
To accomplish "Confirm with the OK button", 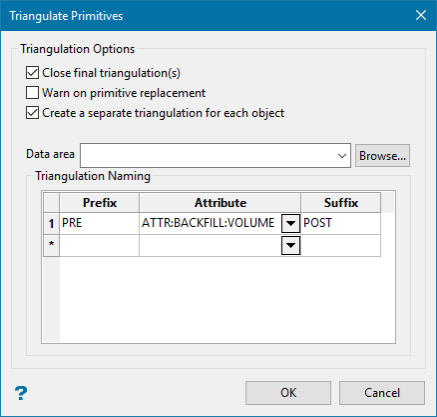I will [288, 393].
